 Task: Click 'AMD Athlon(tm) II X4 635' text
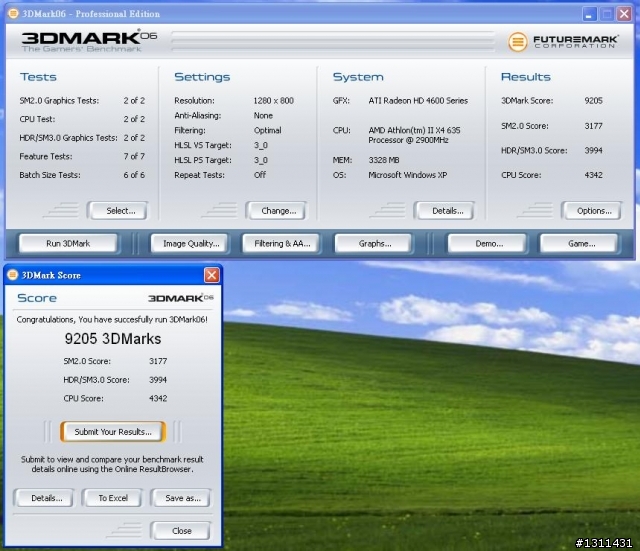click(414, 130)
